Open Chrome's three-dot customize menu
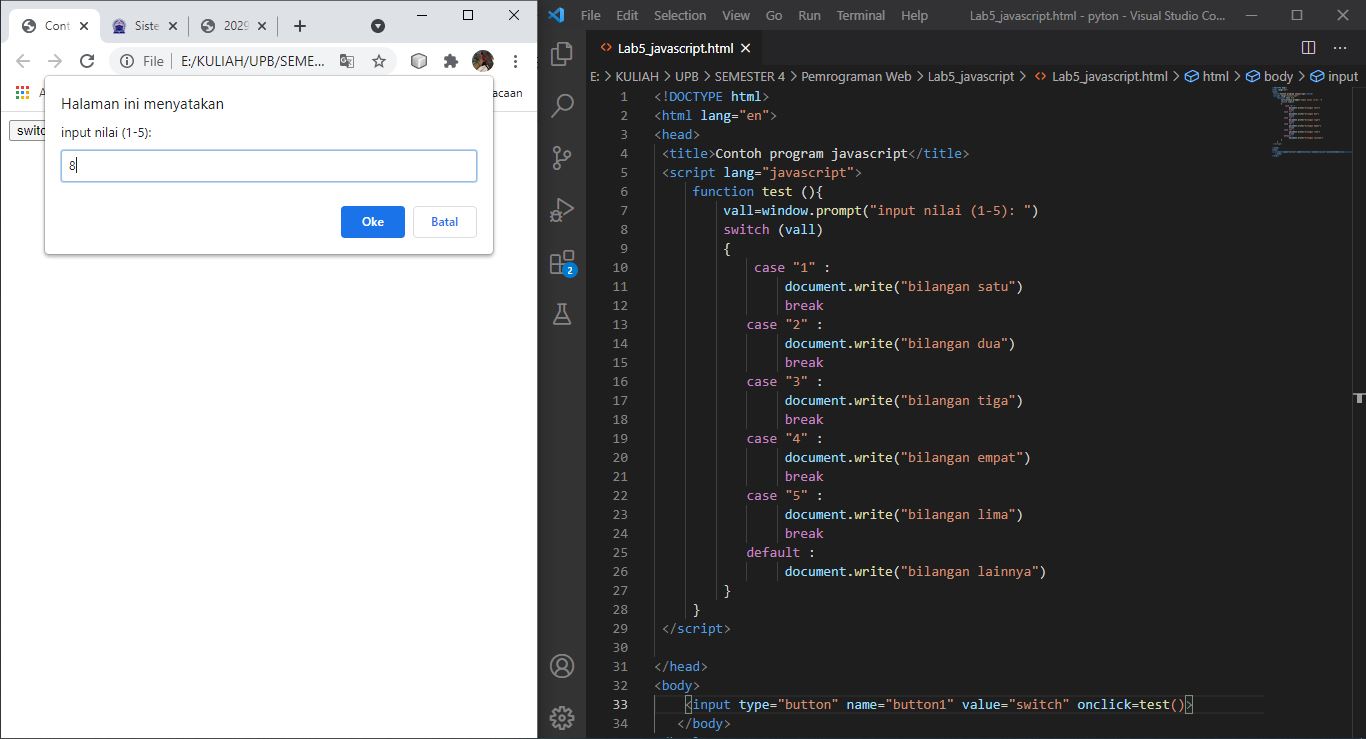This screenshot has width=1366, height=739. [516, 61]
